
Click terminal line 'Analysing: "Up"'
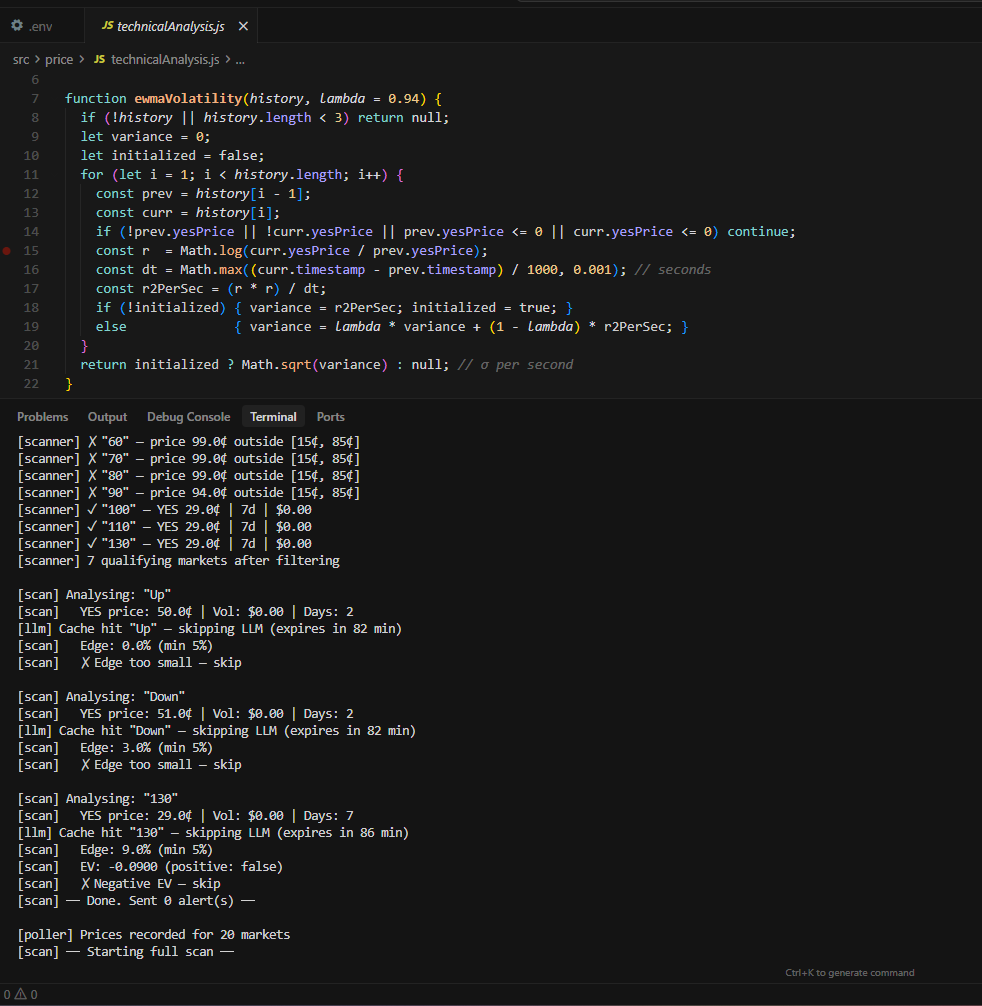(x=94, y=595)
